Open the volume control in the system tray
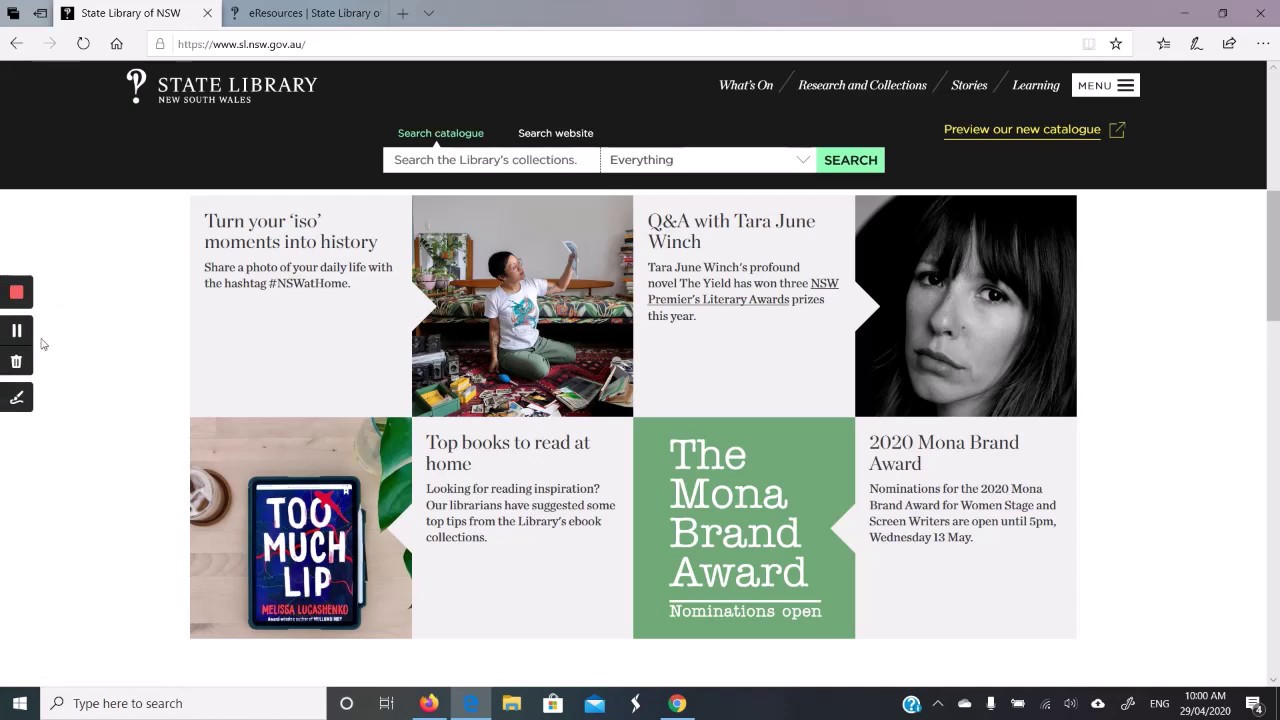The image size is (1280, 720). pos(1071,703)
